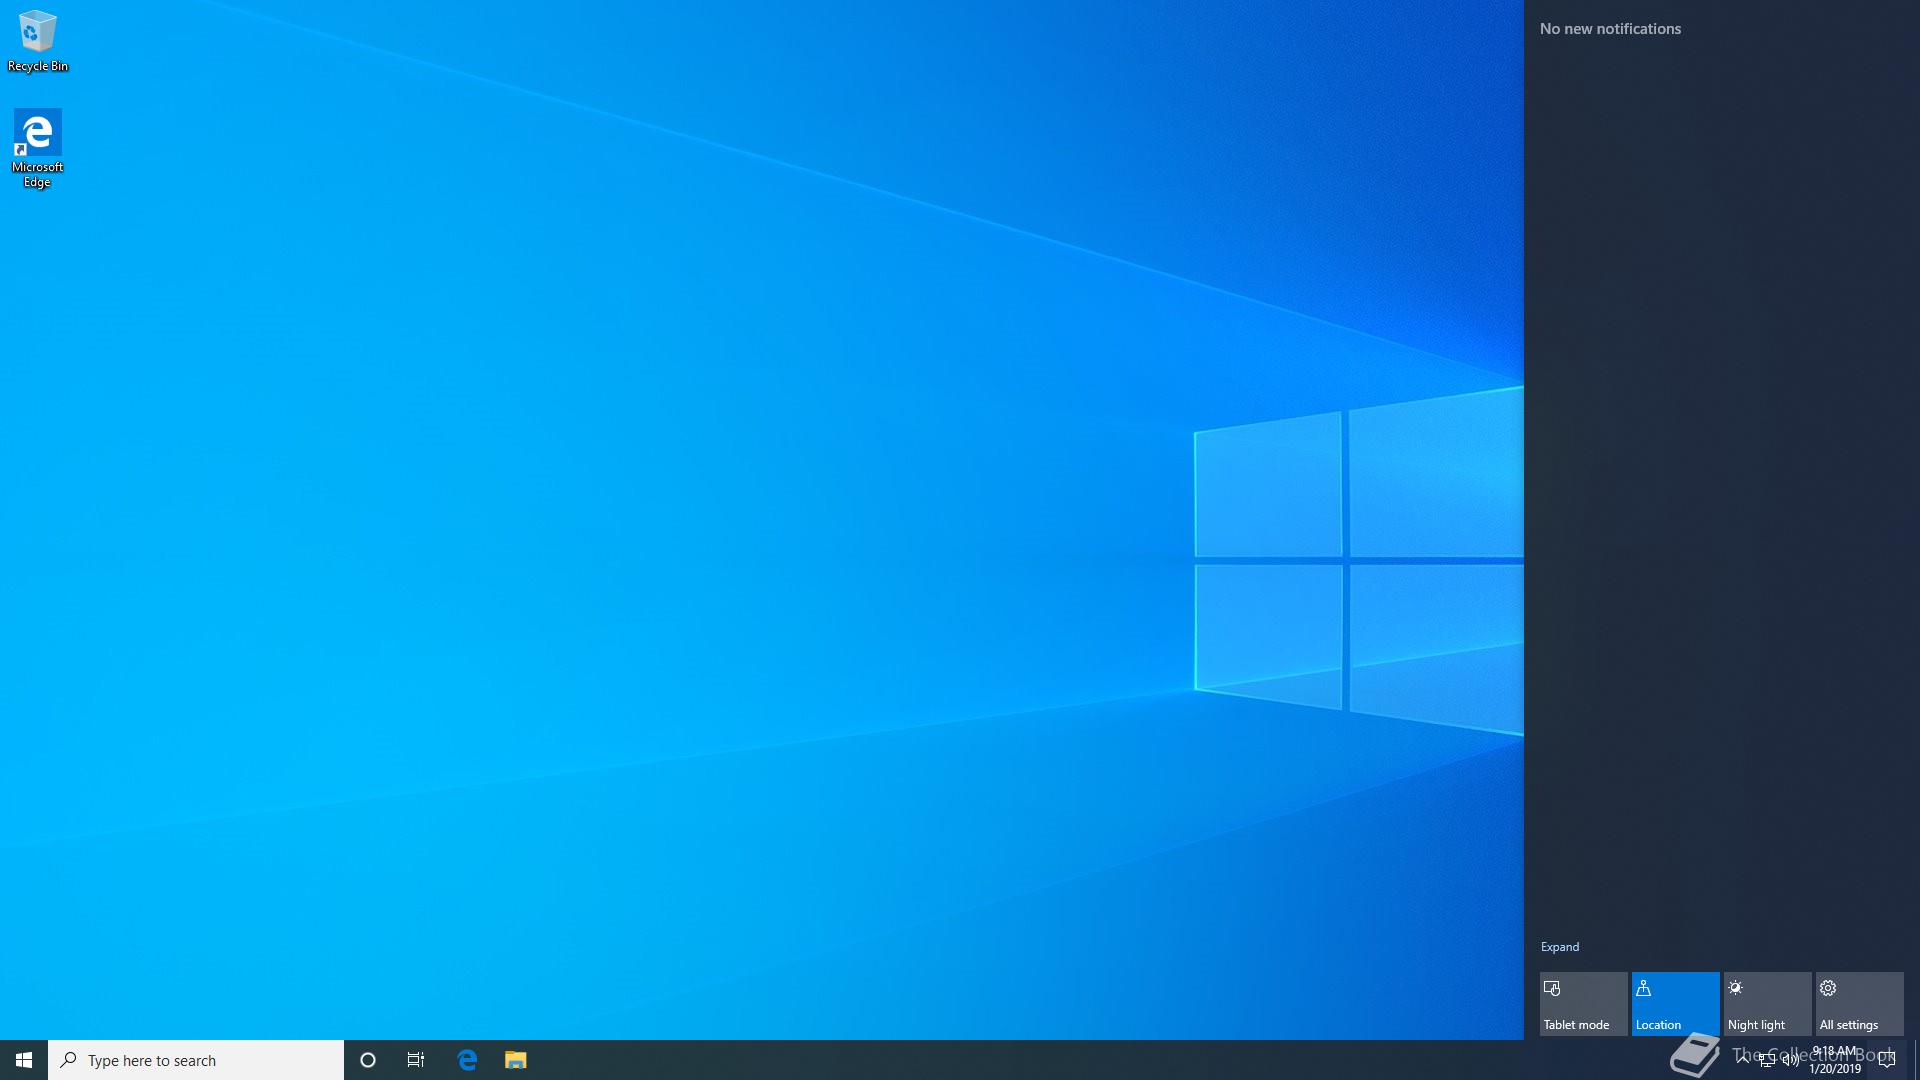
Task: Click the network icon in system tray
Action: pyautogui.click(x=1767, y=1060)
